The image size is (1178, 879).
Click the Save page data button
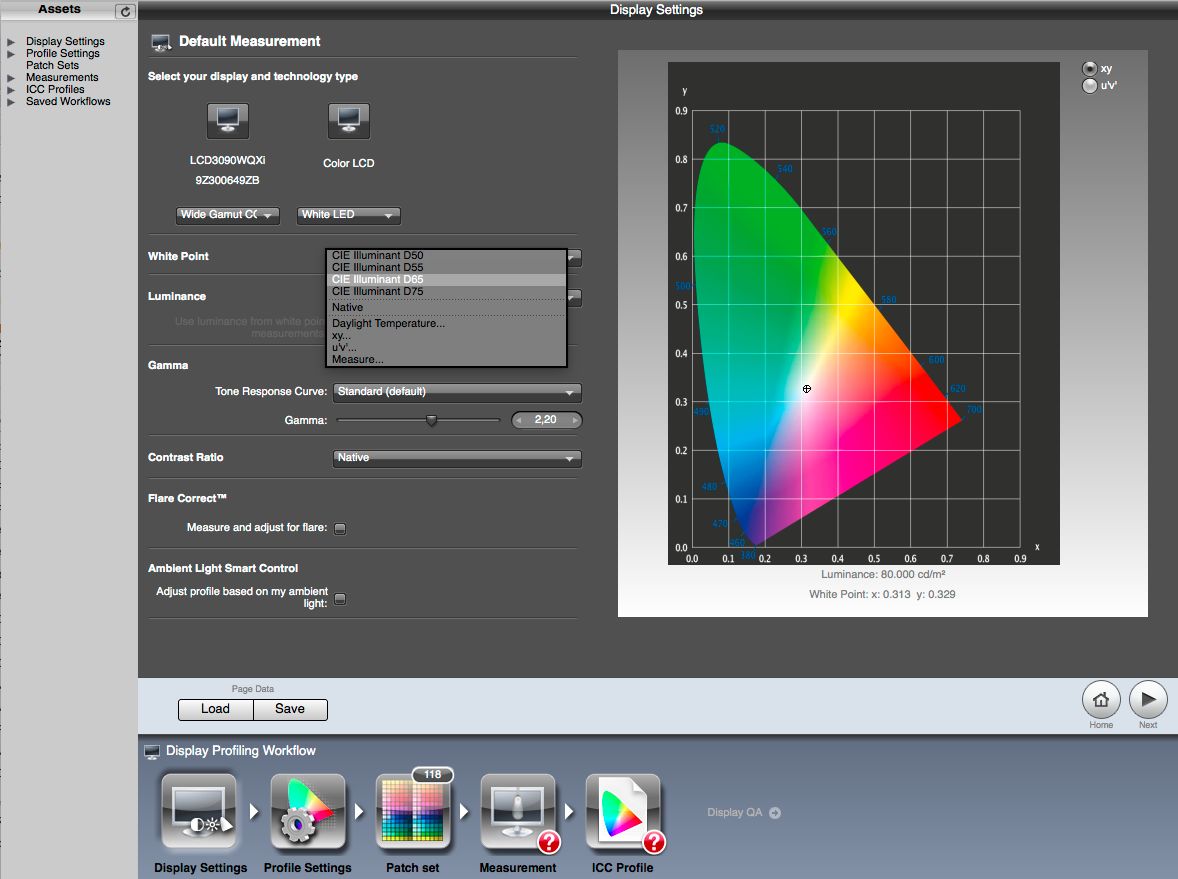pos(289,709)
